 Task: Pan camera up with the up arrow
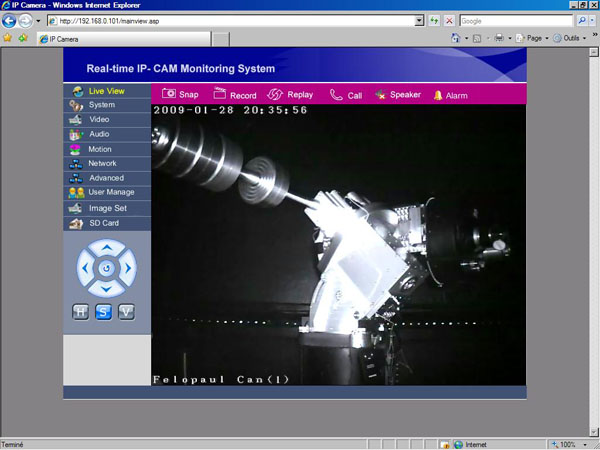click(x=107, y=248)
